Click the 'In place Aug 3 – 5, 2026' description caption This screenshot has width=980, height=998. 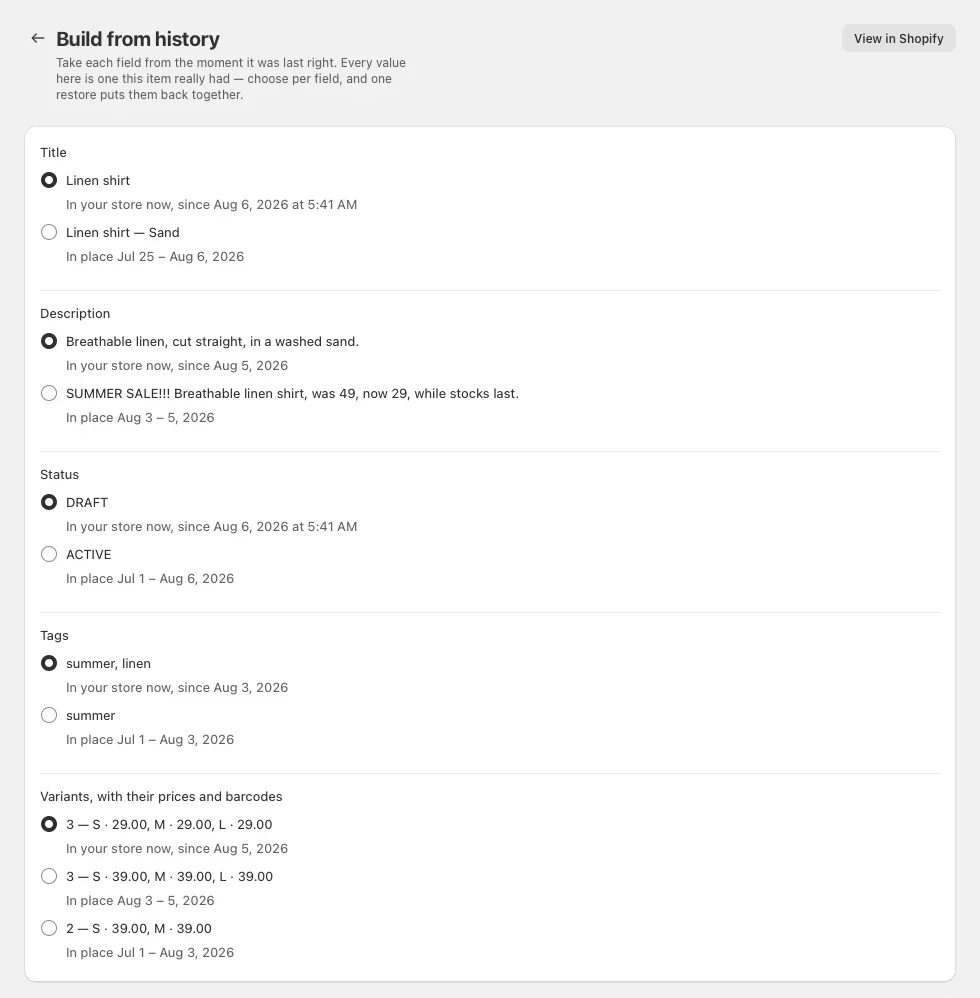pos(140,418)
